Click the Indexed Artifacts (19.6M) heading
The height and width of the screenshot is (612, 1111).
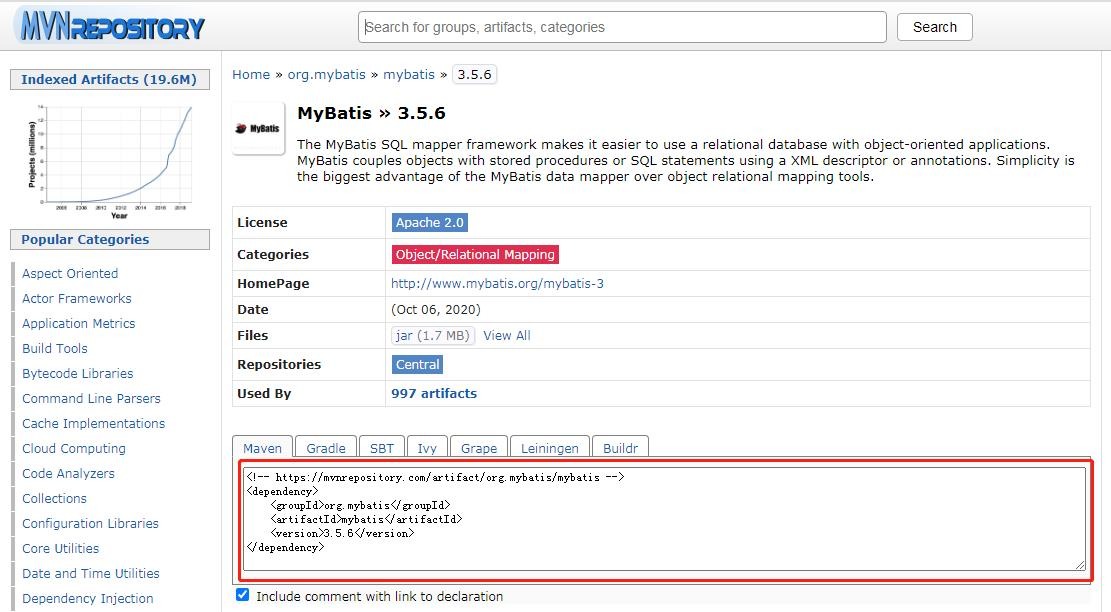pos(109,79)
